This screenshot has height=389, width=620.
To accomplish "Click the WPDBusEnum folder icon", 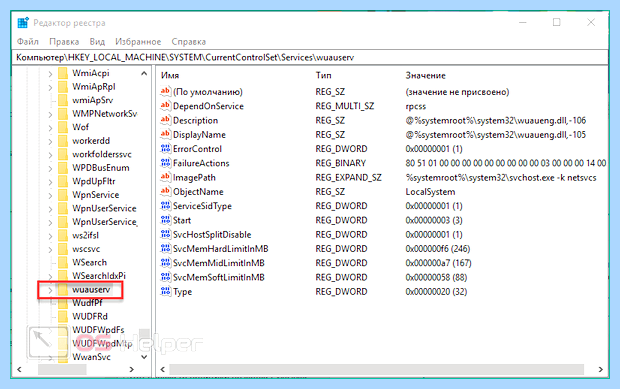I will click(63, 168).
